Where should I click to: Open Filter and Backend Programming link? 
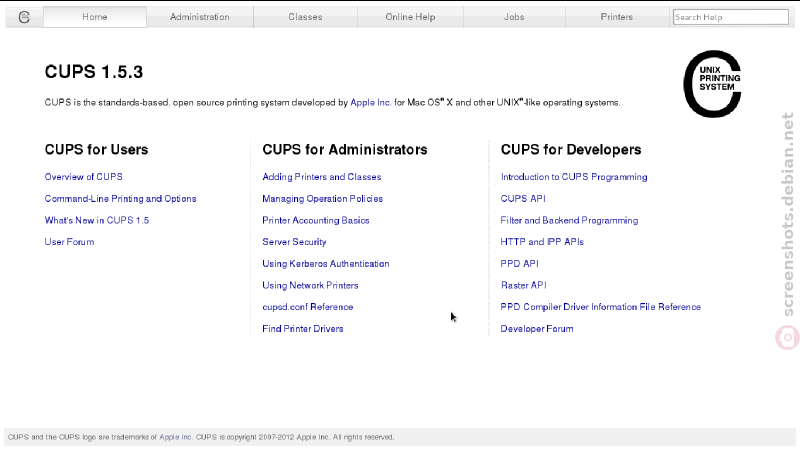click(x=569, y=220)
